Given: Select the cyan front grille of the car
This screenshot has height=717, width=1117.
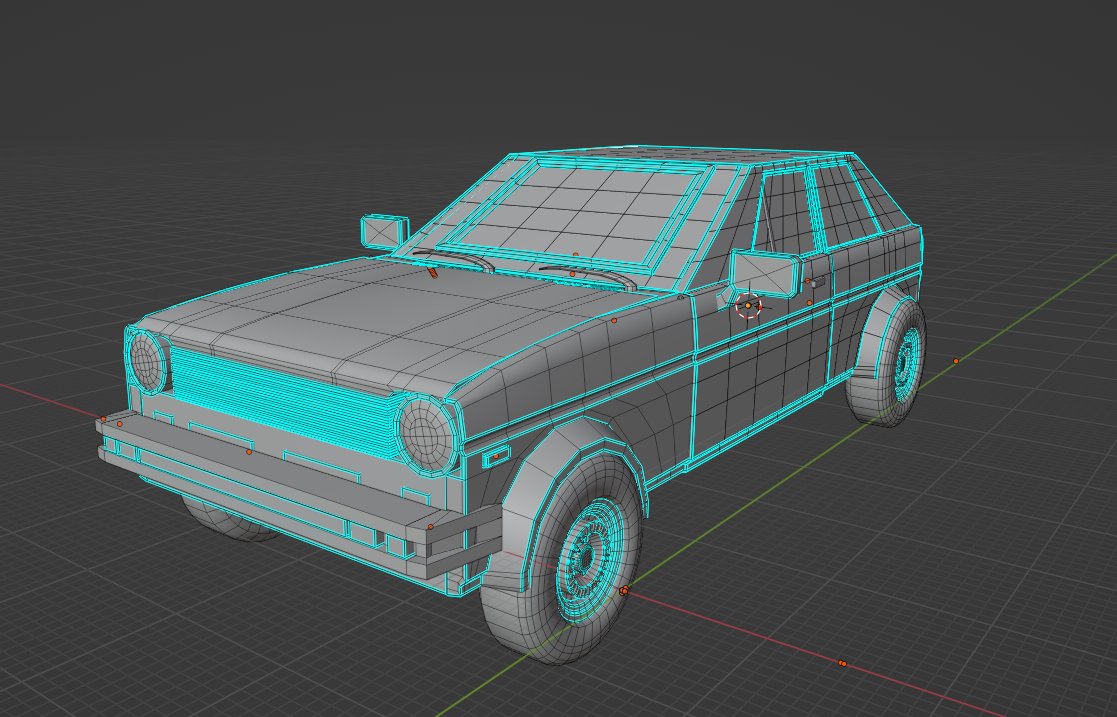Looking at the screenshot, I should click(285, 401).
